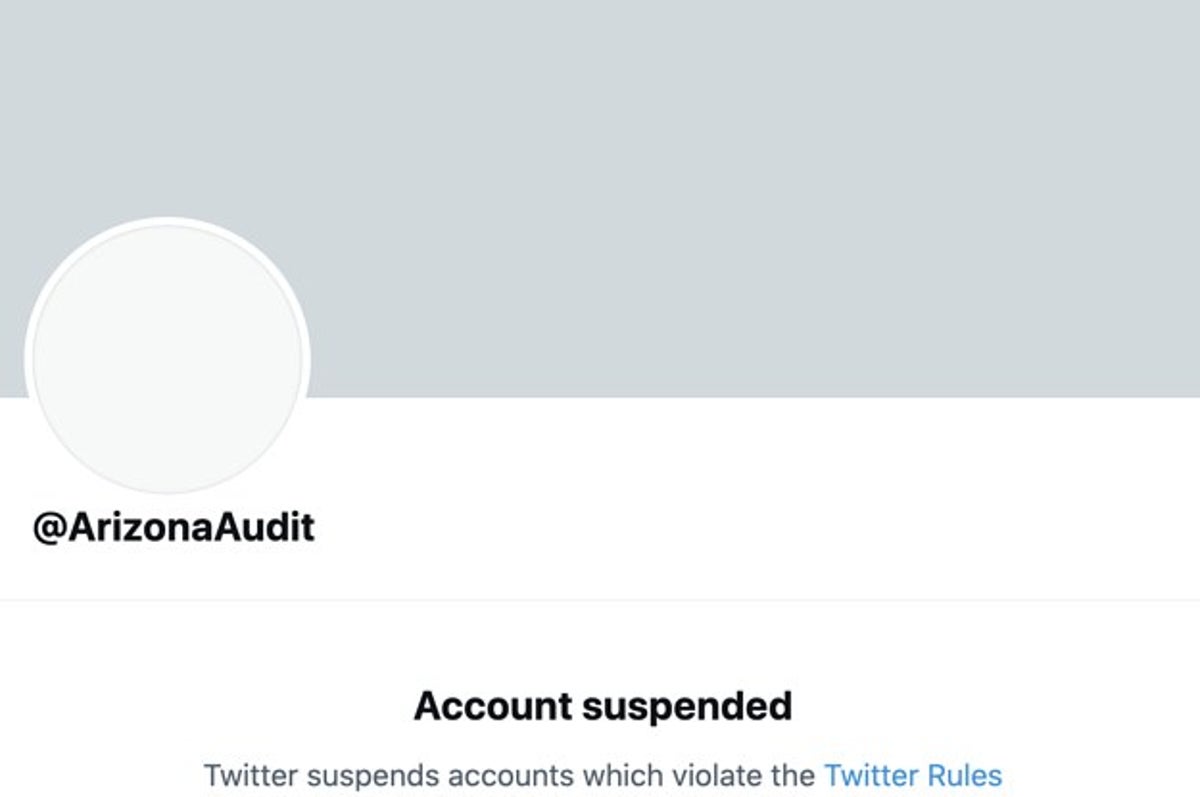Click the blank profile avatar circle
This screenshot has width=1200, height=797.
167,358
